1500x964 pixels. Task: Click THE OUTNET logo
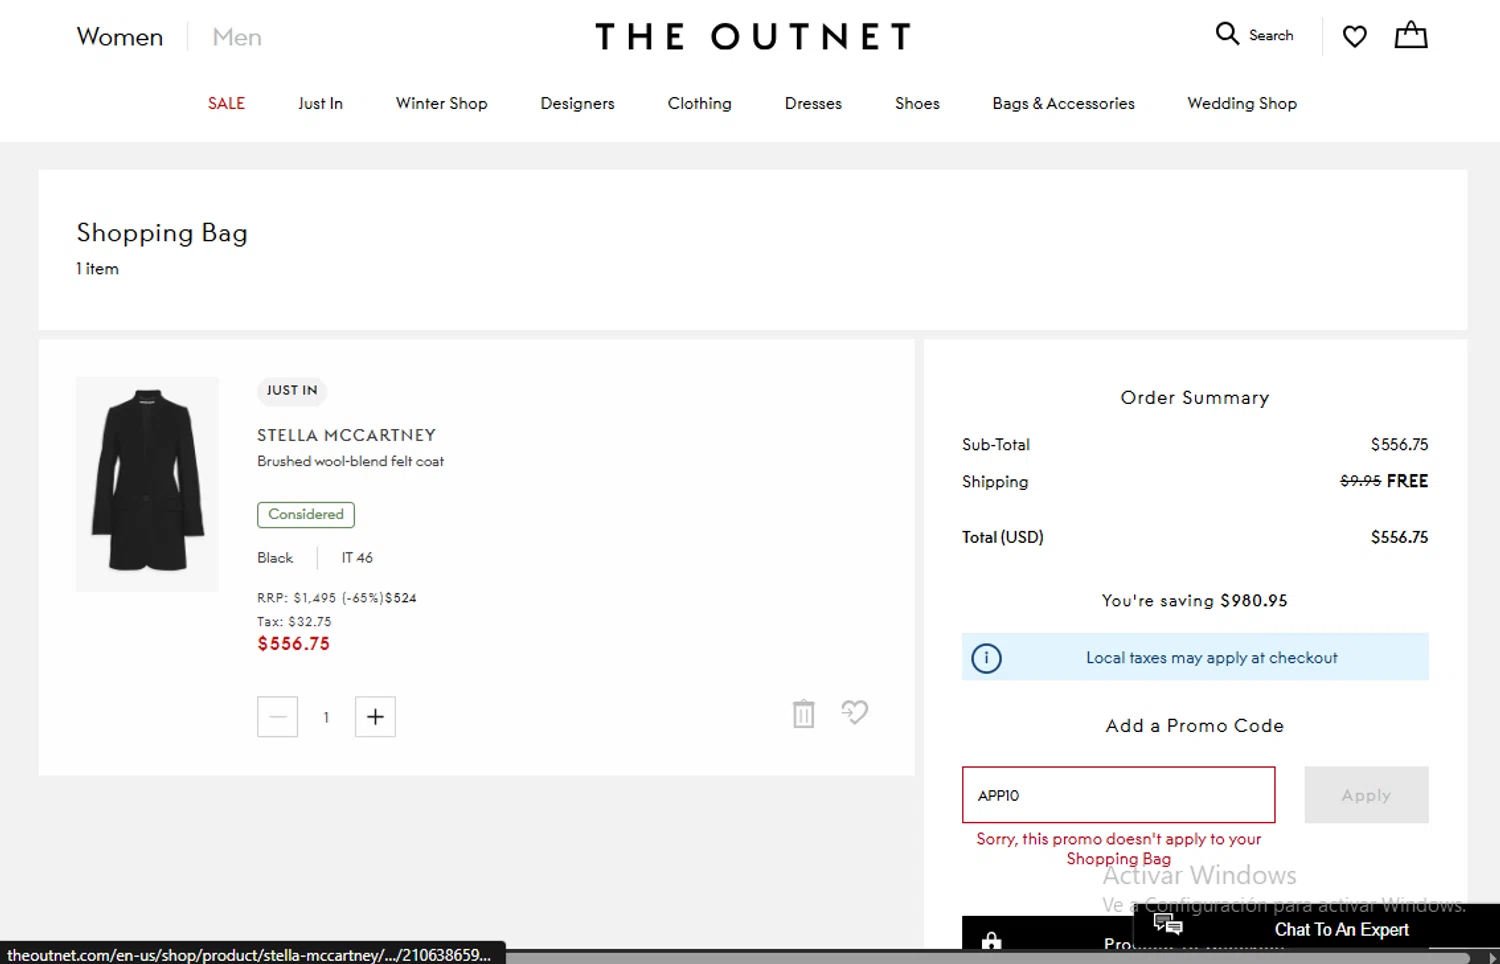(x=753, y=37)
